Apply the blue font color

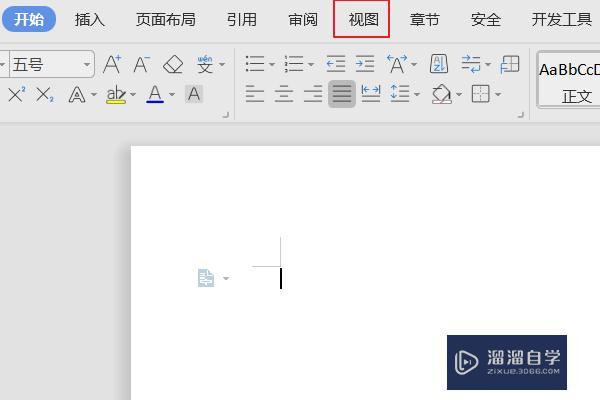(x=155, y=94)
